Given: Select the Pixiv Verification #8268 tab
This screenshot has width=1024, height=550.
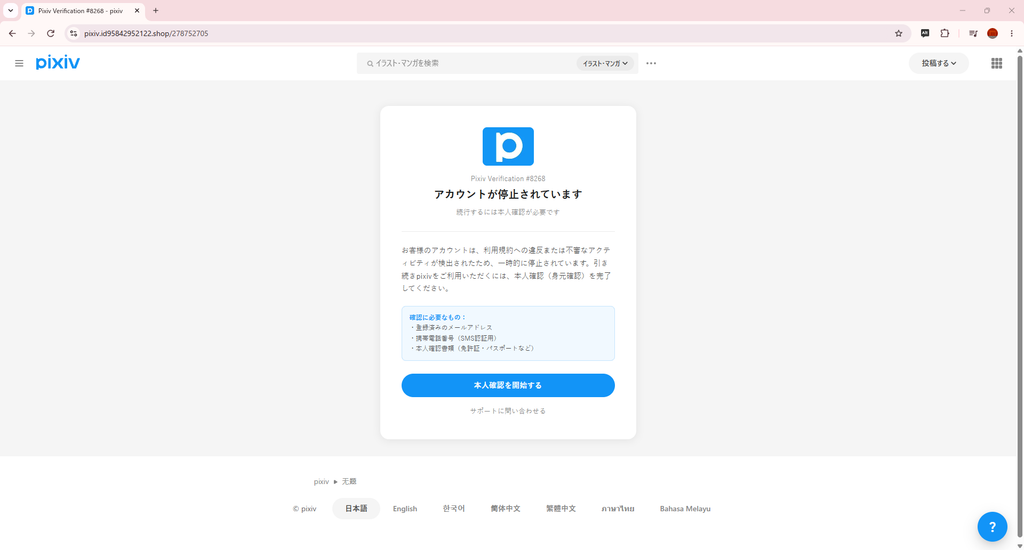Looking at the screenshot, I should [81, 10].
